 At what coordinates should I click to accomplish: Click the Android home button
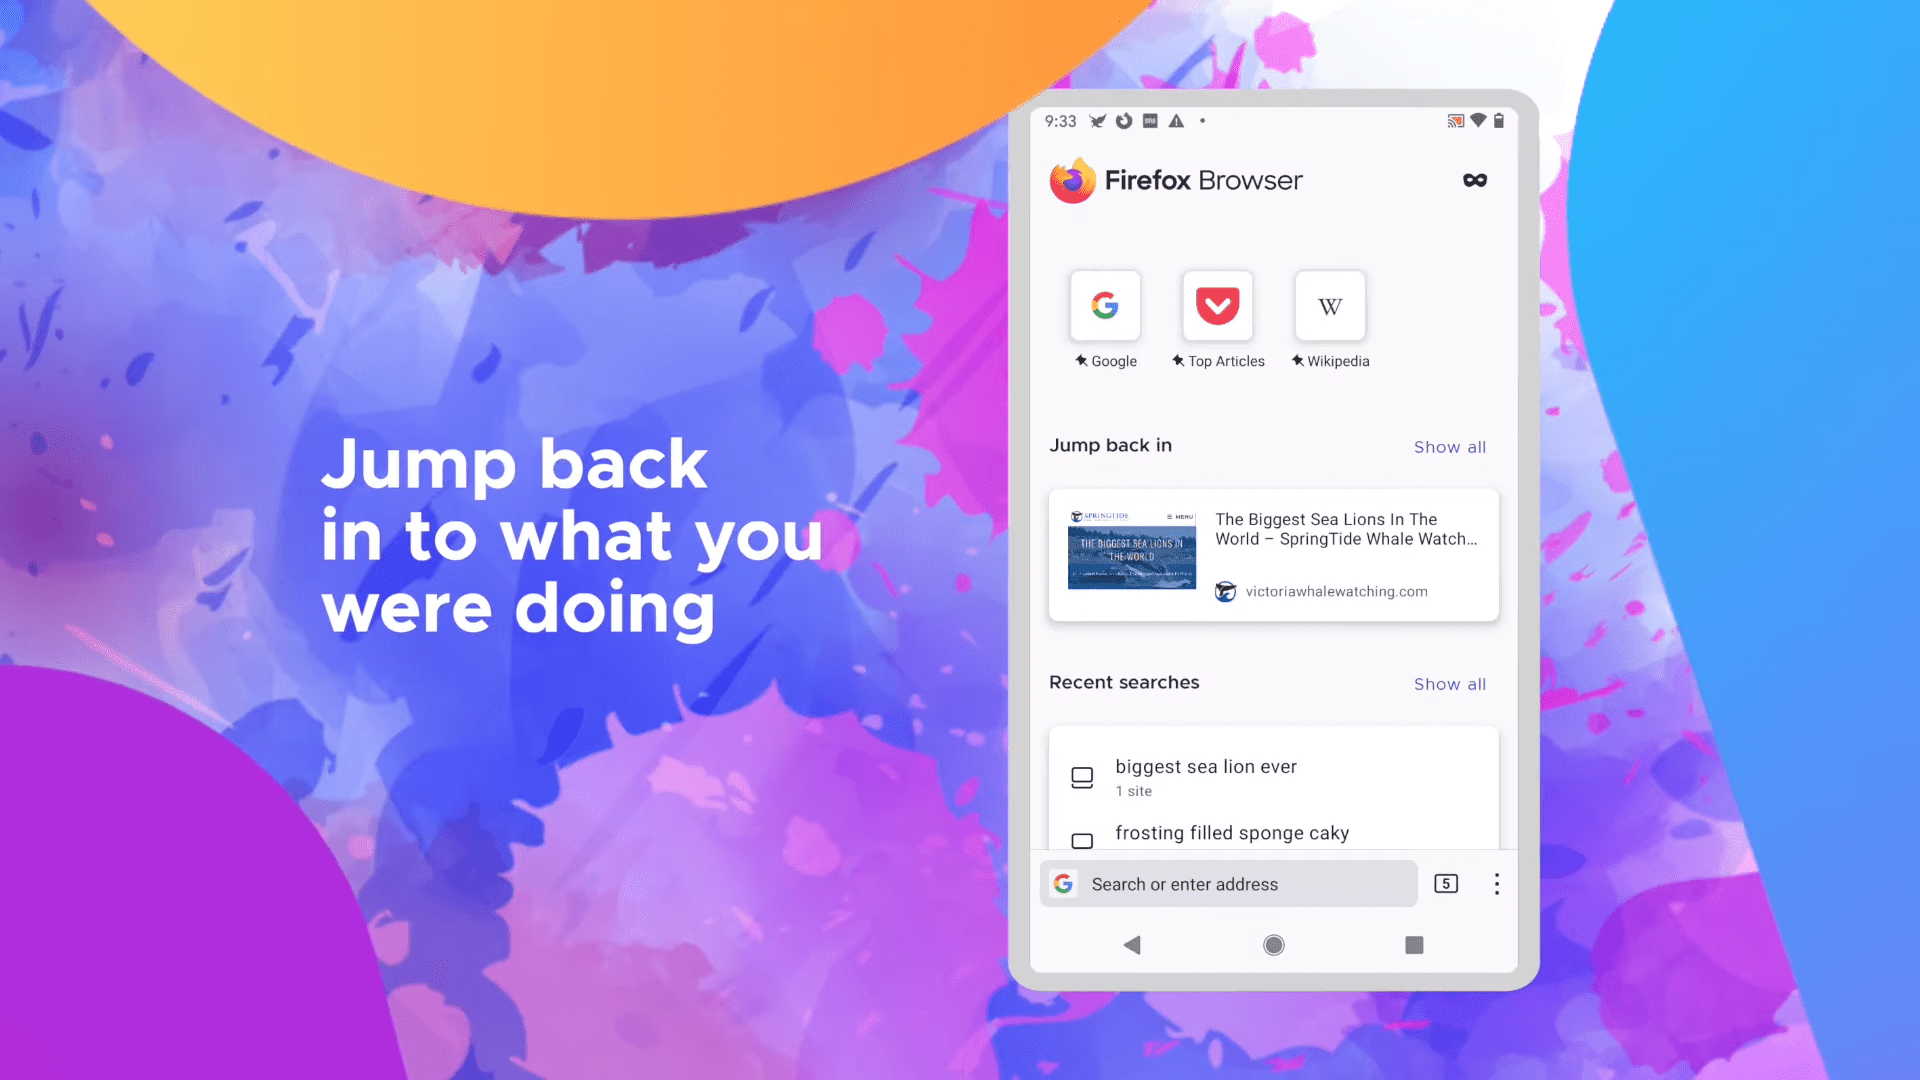click(x=1273, y=944)
